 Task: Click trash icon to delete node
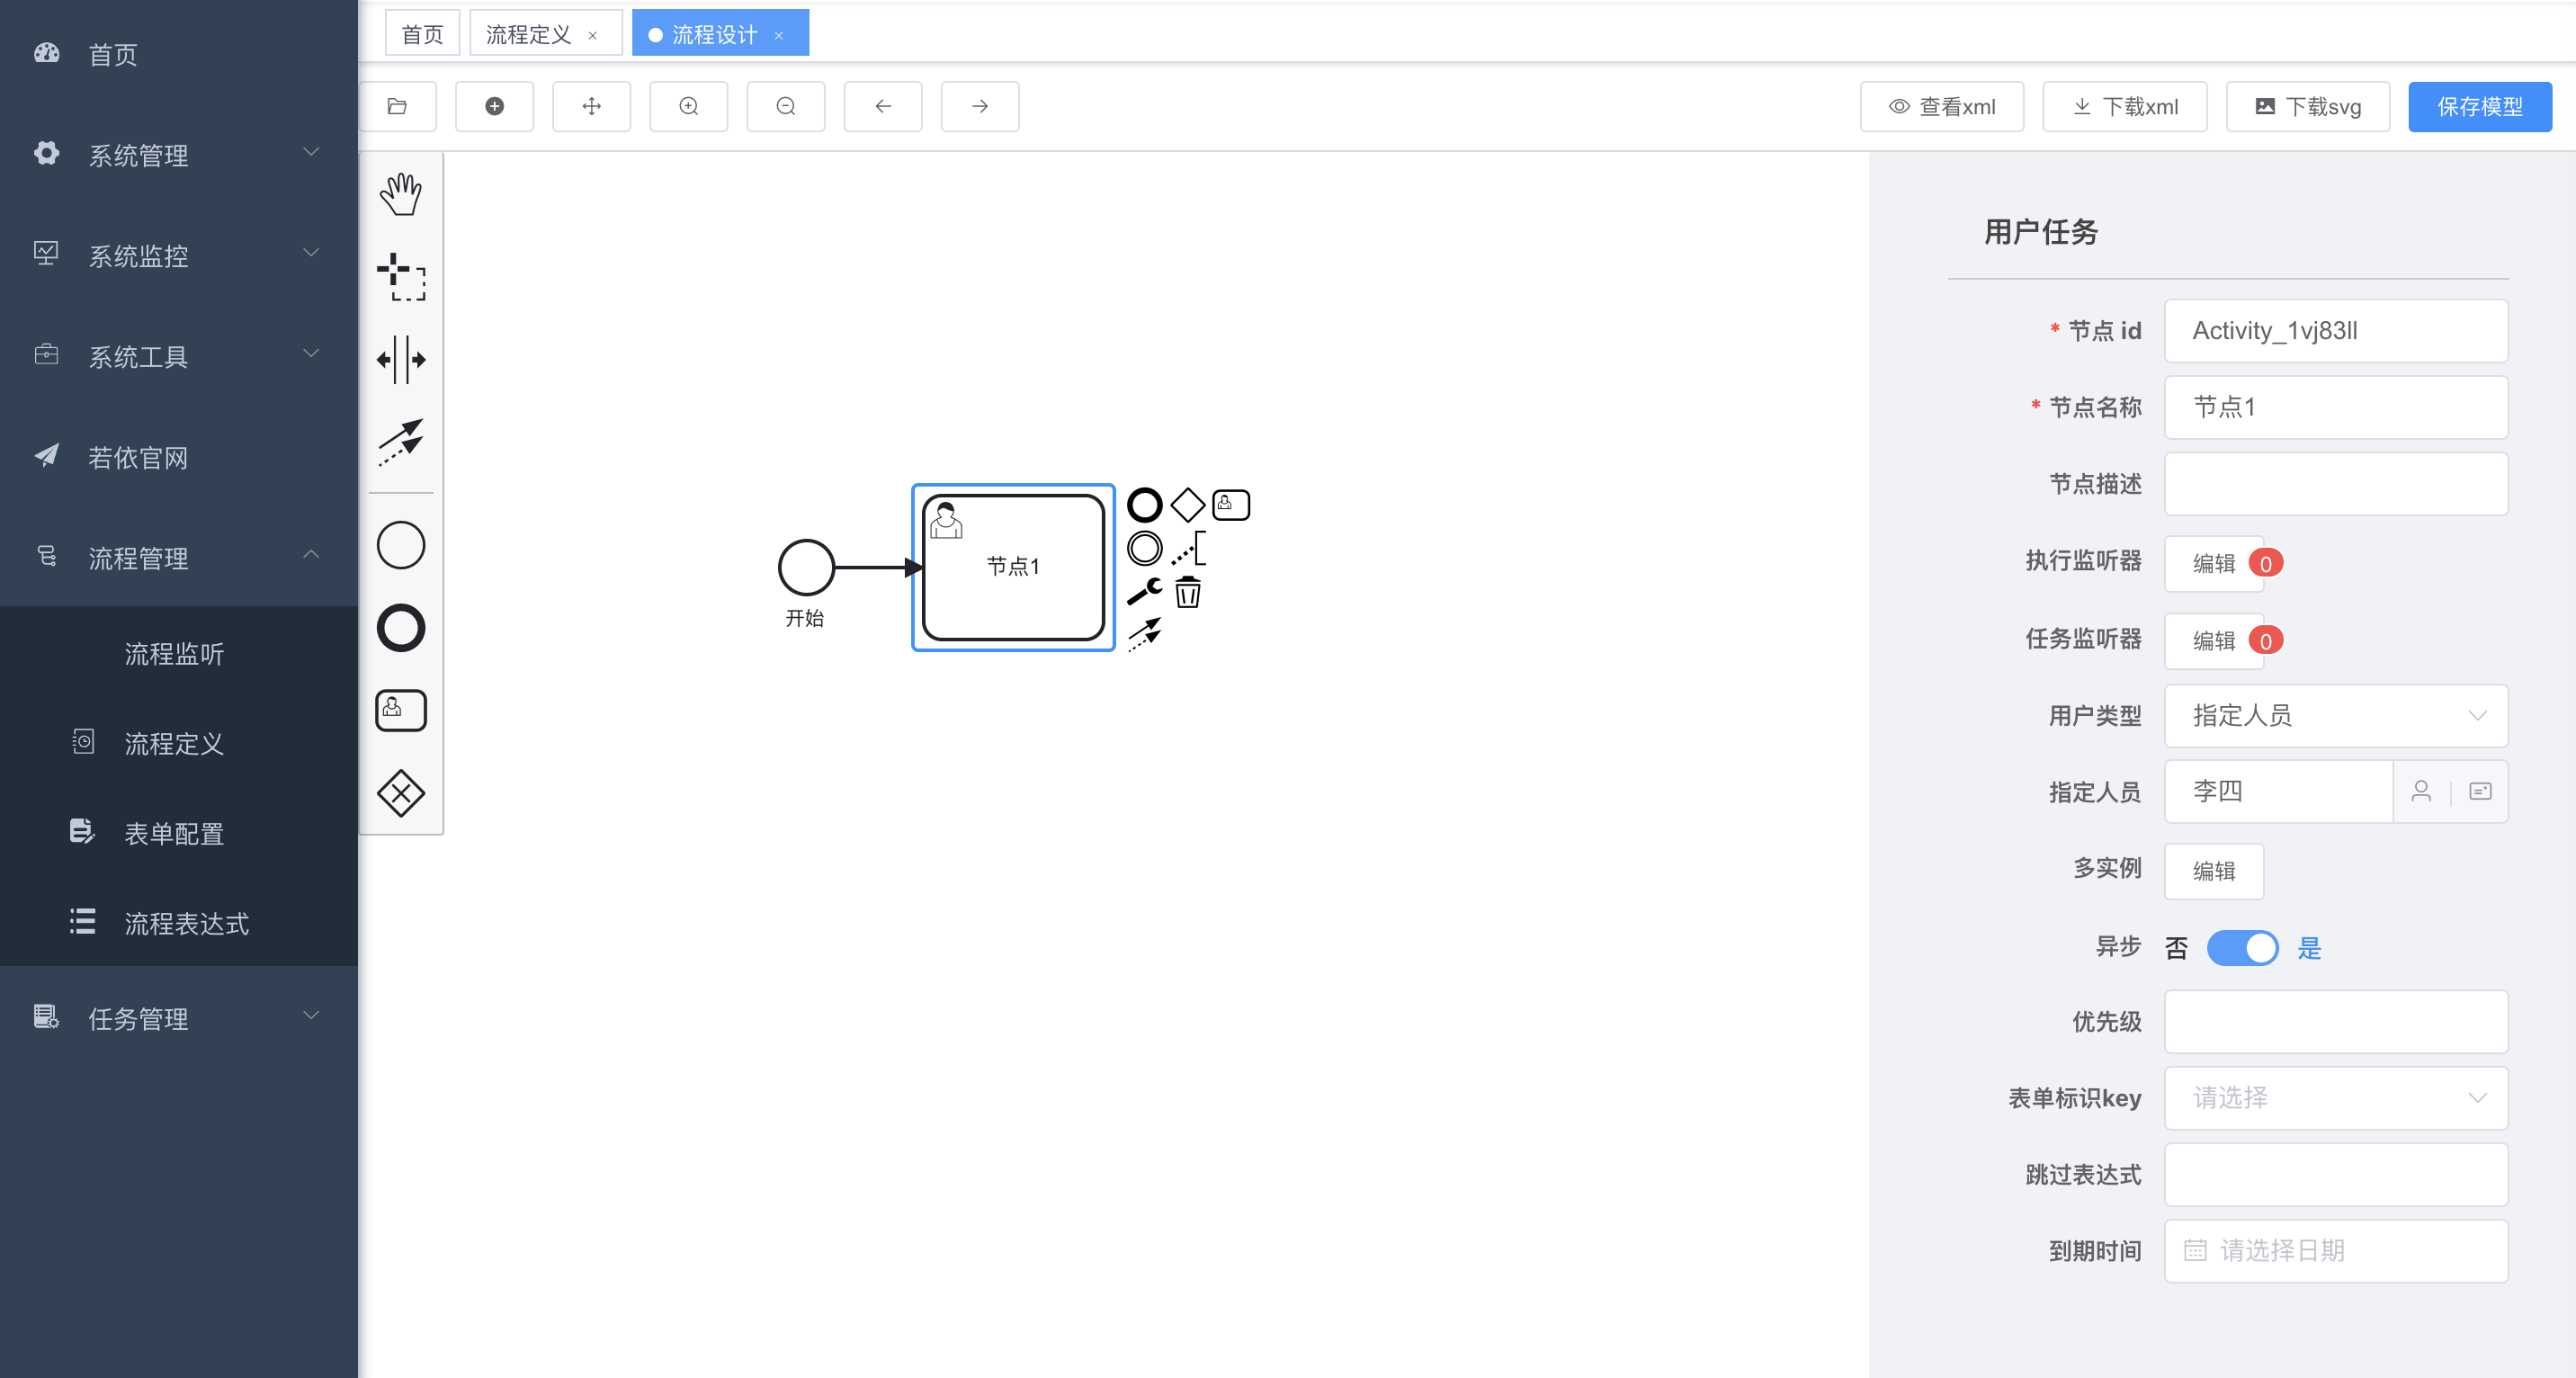pos(1187,592)
